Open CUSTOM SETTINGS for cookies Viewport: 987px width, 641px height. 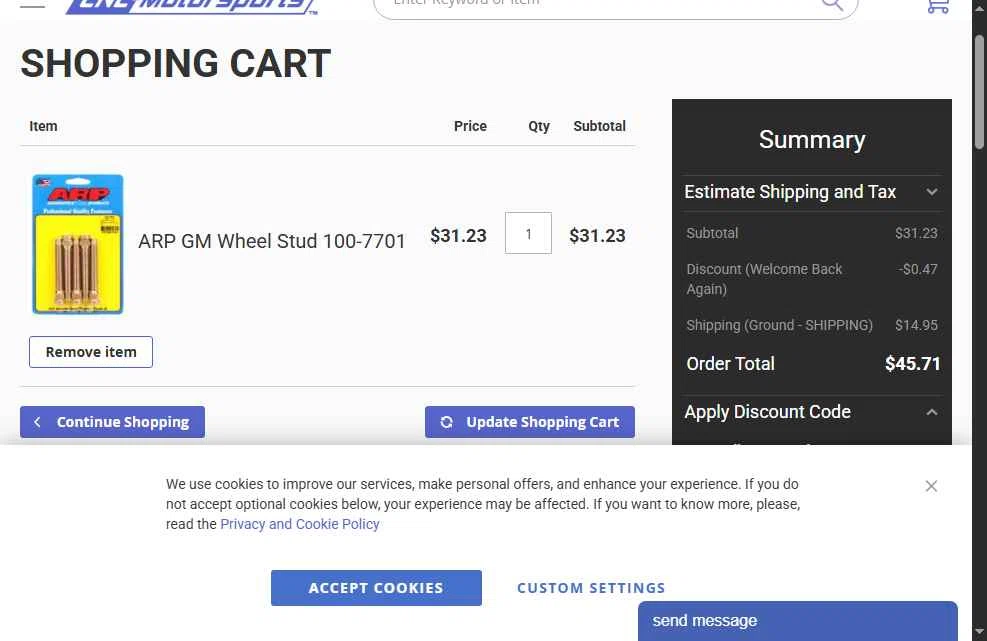tap(591, 588)
